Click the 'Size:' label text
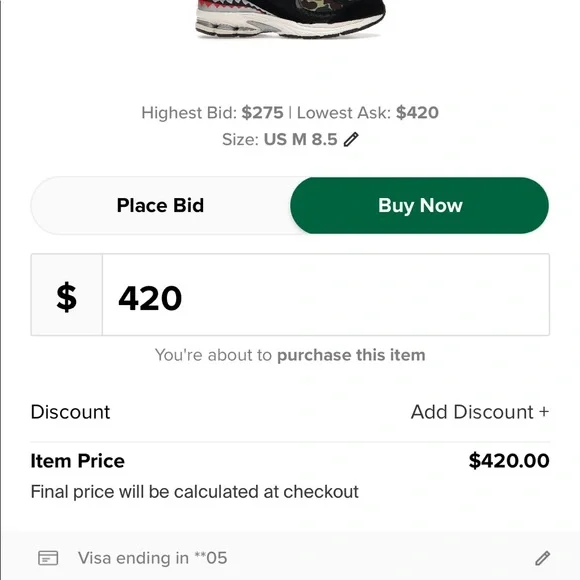Viewport: 580px width, 580px height. tap(240, 139)
